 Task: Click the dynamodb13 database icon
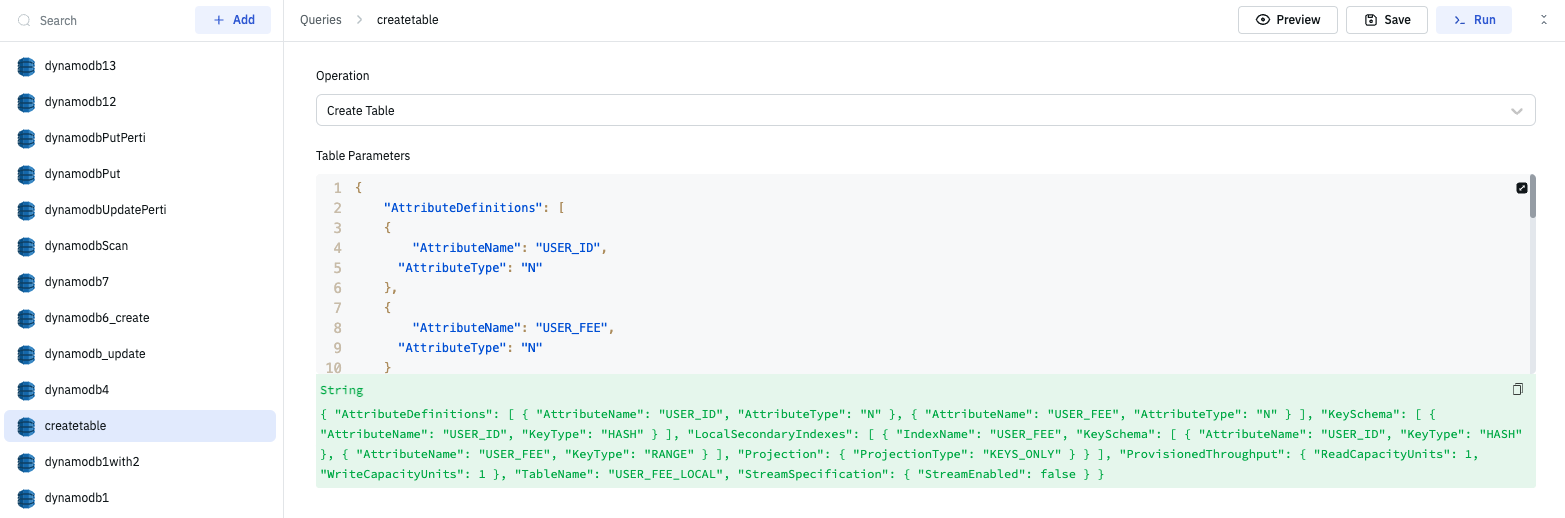point(26,66)
